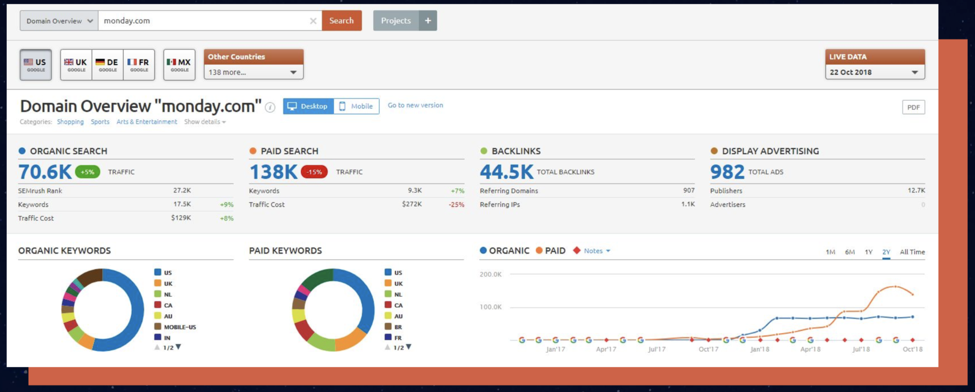Select the FR Google database
Screen dimensions: 975x392
139,65
